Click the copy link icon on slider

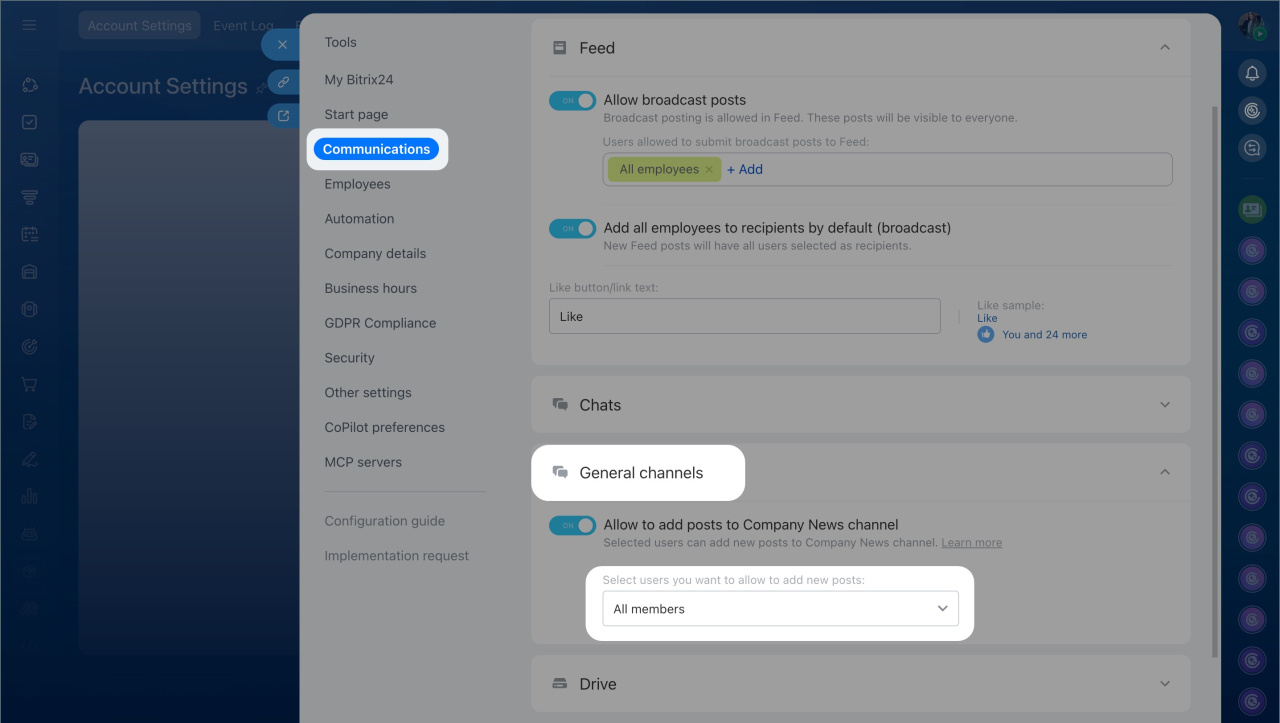284,82
